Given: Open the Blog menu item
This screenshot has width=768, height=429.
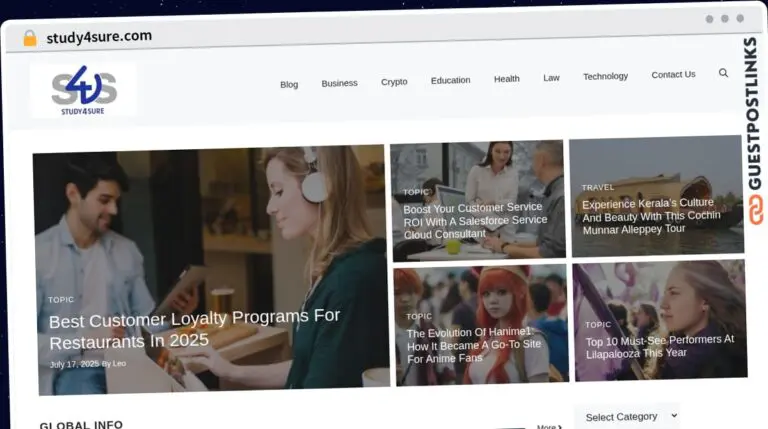Looking at the screenshot, I should tap(289, 84).
